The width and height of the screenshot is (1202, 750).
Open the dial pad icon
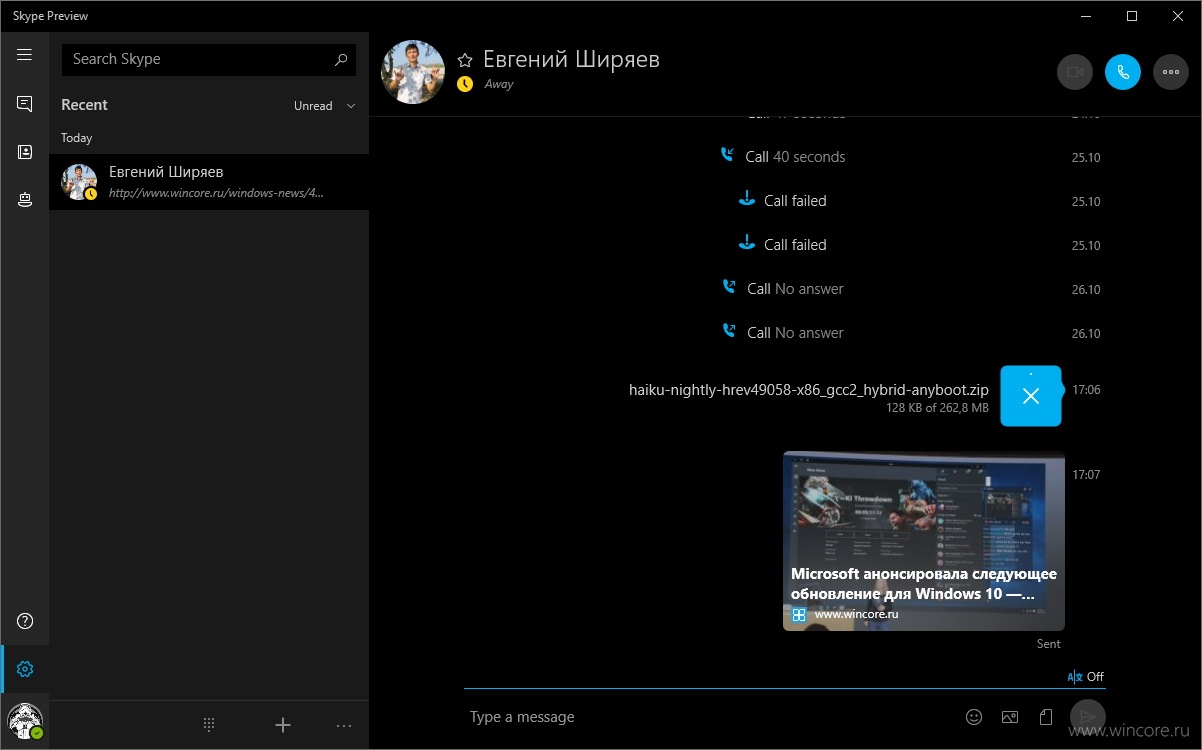(x=209, y=725)
